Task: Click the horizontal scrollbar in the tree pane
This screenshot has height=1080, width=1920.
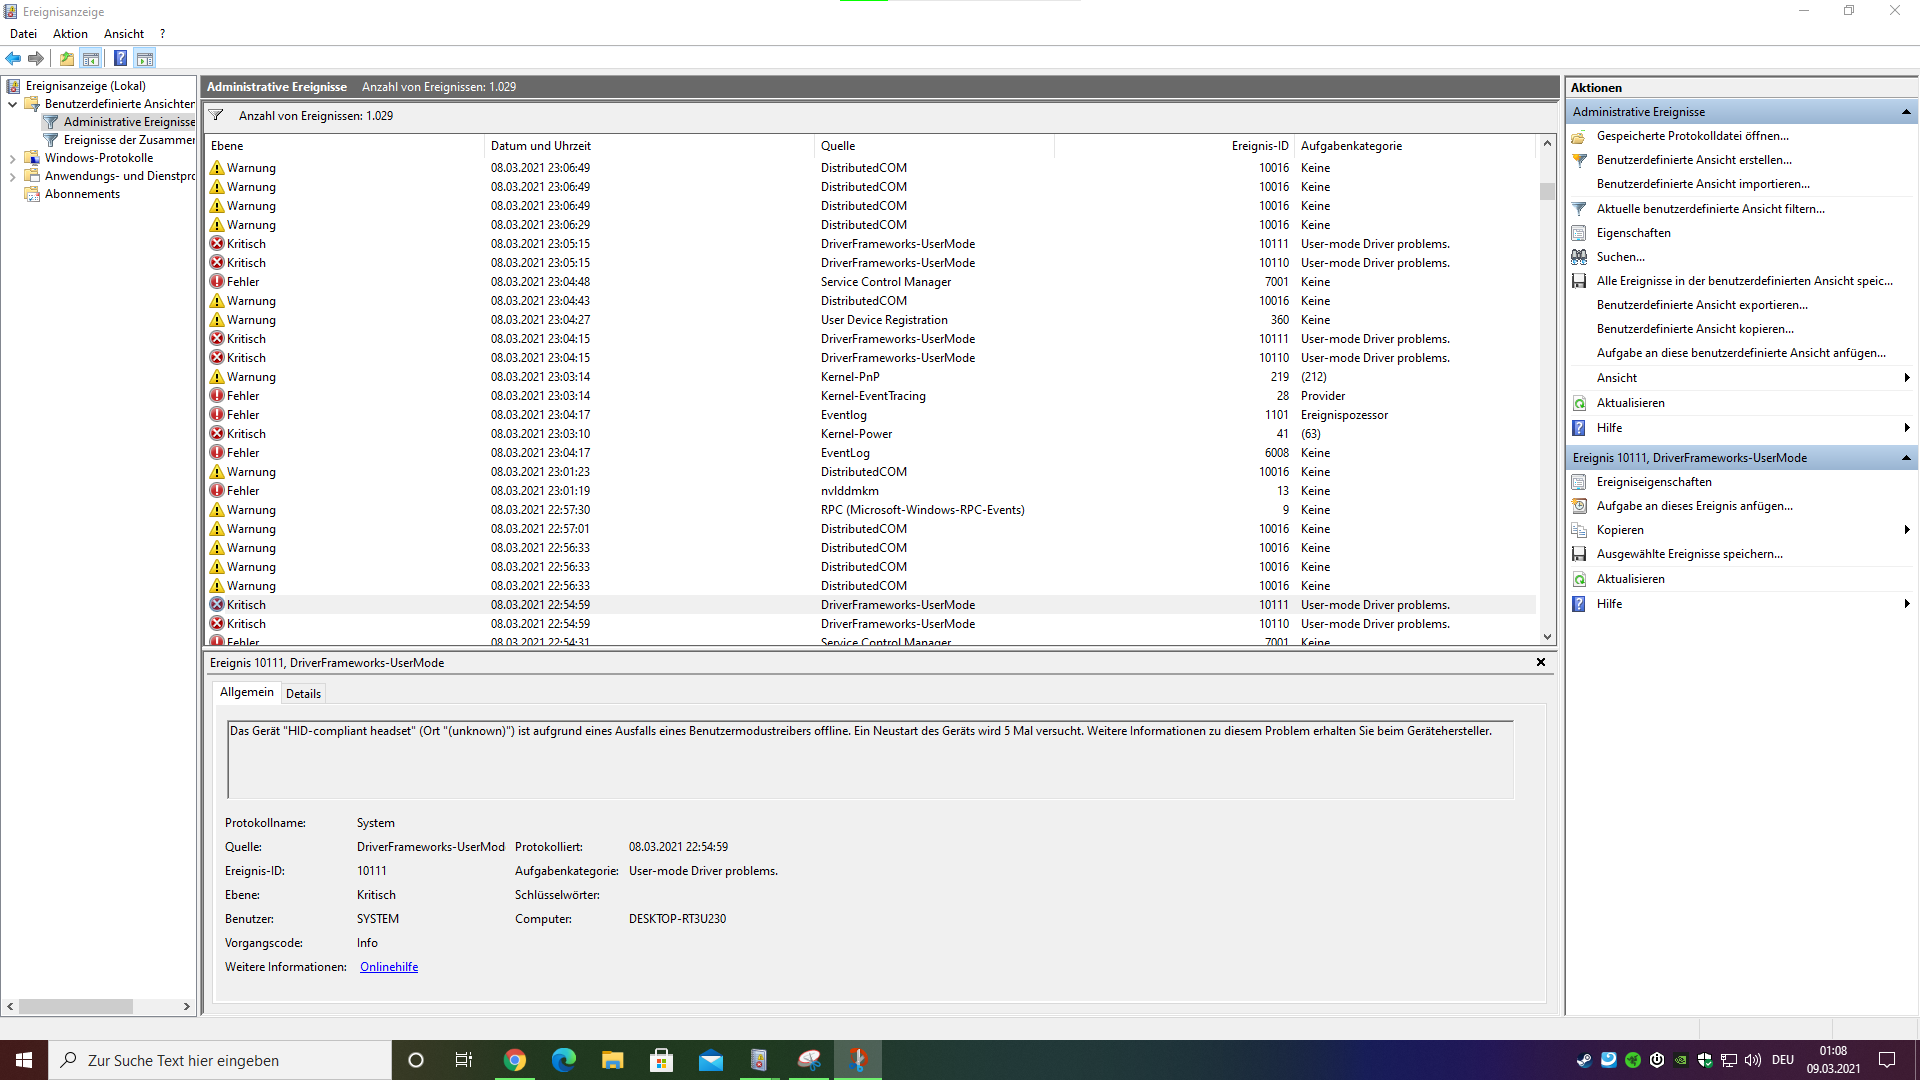Action: click(x=76, y=1006)
